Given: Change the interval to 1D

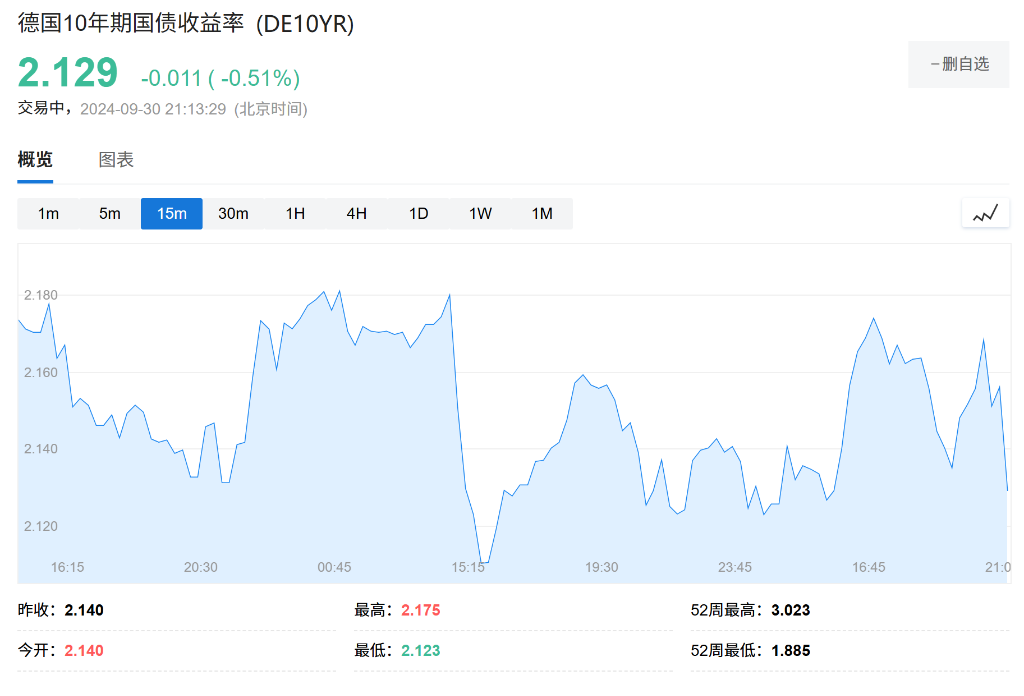Looking at the screenshot, I should pyautogui.click(x=418, y=214).
